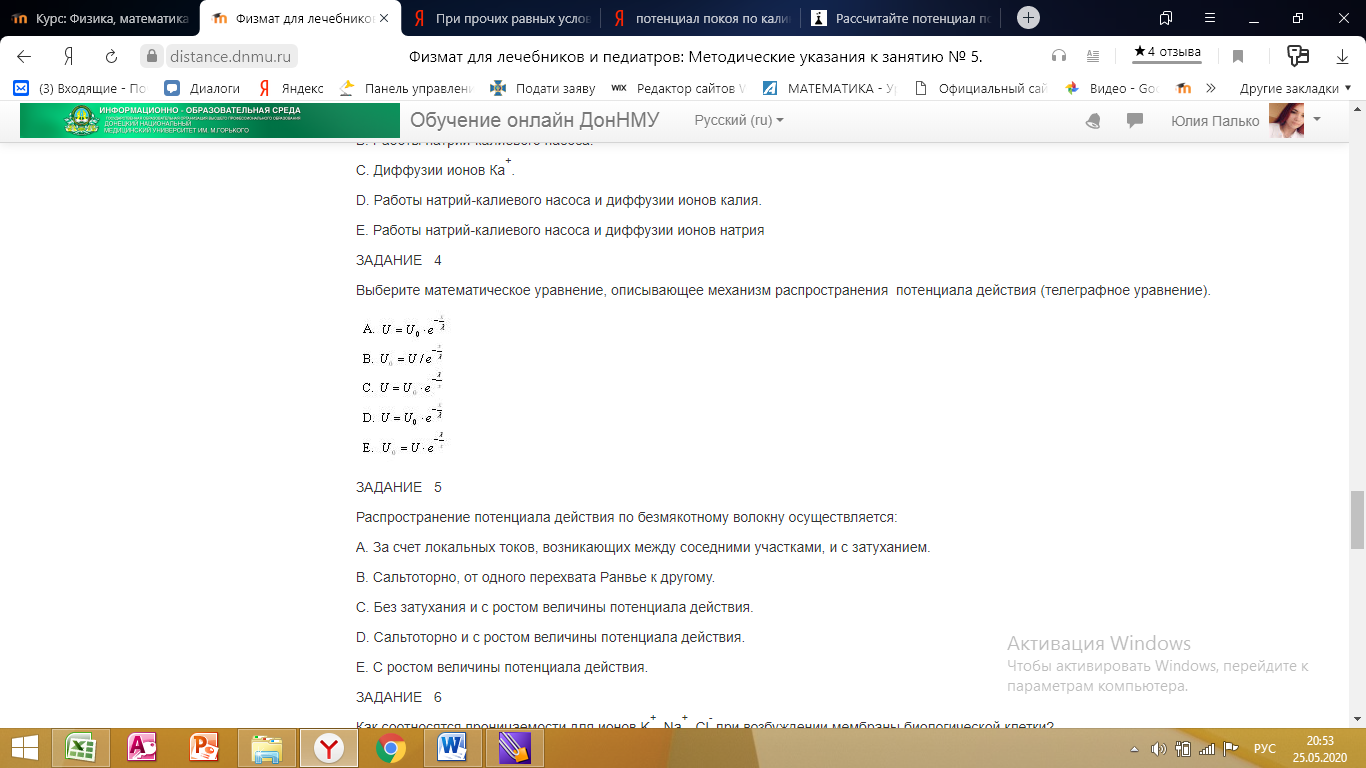Click the ДонНМУ university logo banner
1366x768 pixels.
pyautogui.click(x=210, y=120)
